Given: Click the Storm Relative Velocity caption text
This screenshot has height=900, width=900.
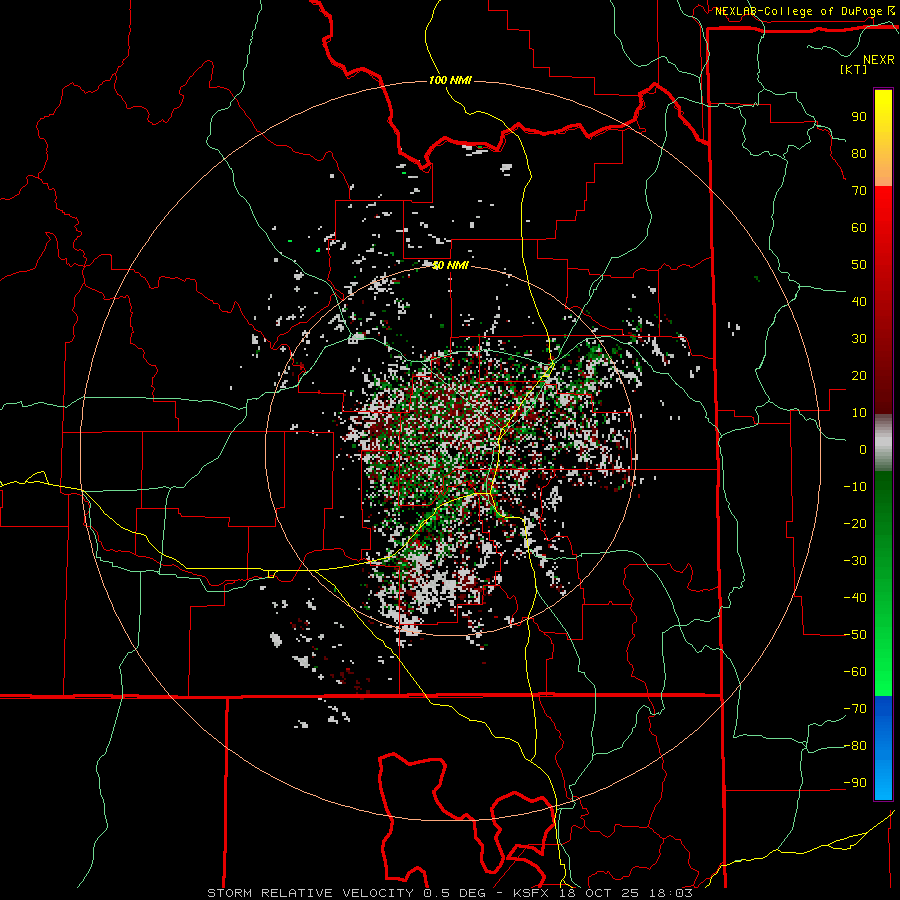Looking at the screenshot, I should 449,893.
